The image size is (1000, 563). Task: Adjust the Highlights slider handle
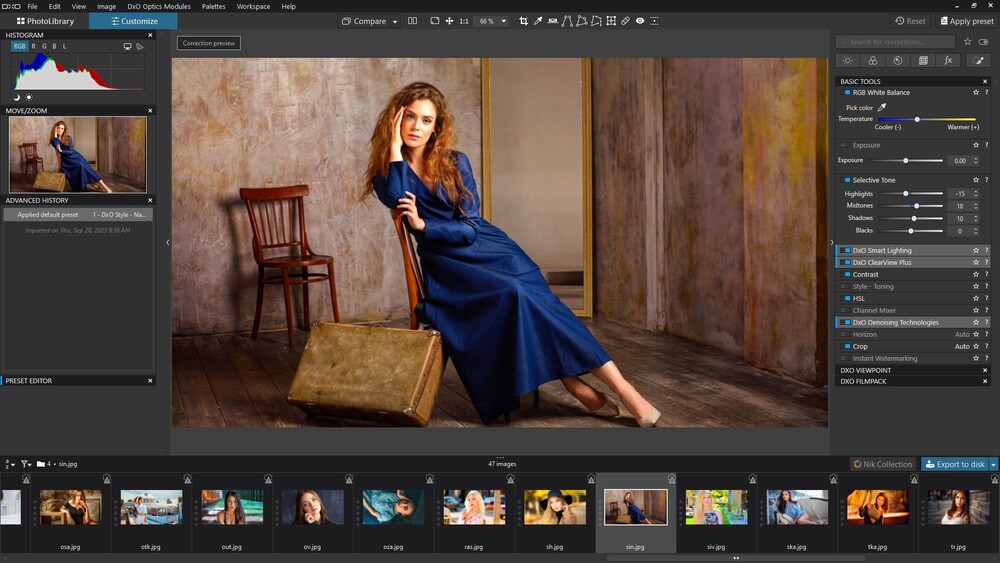pyautogui.click(x=906, y=193)
